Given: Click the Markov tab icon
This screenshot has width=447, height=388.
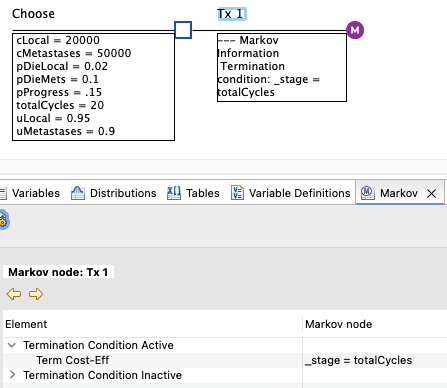Looking at the screenshot, I should [367, 193].
